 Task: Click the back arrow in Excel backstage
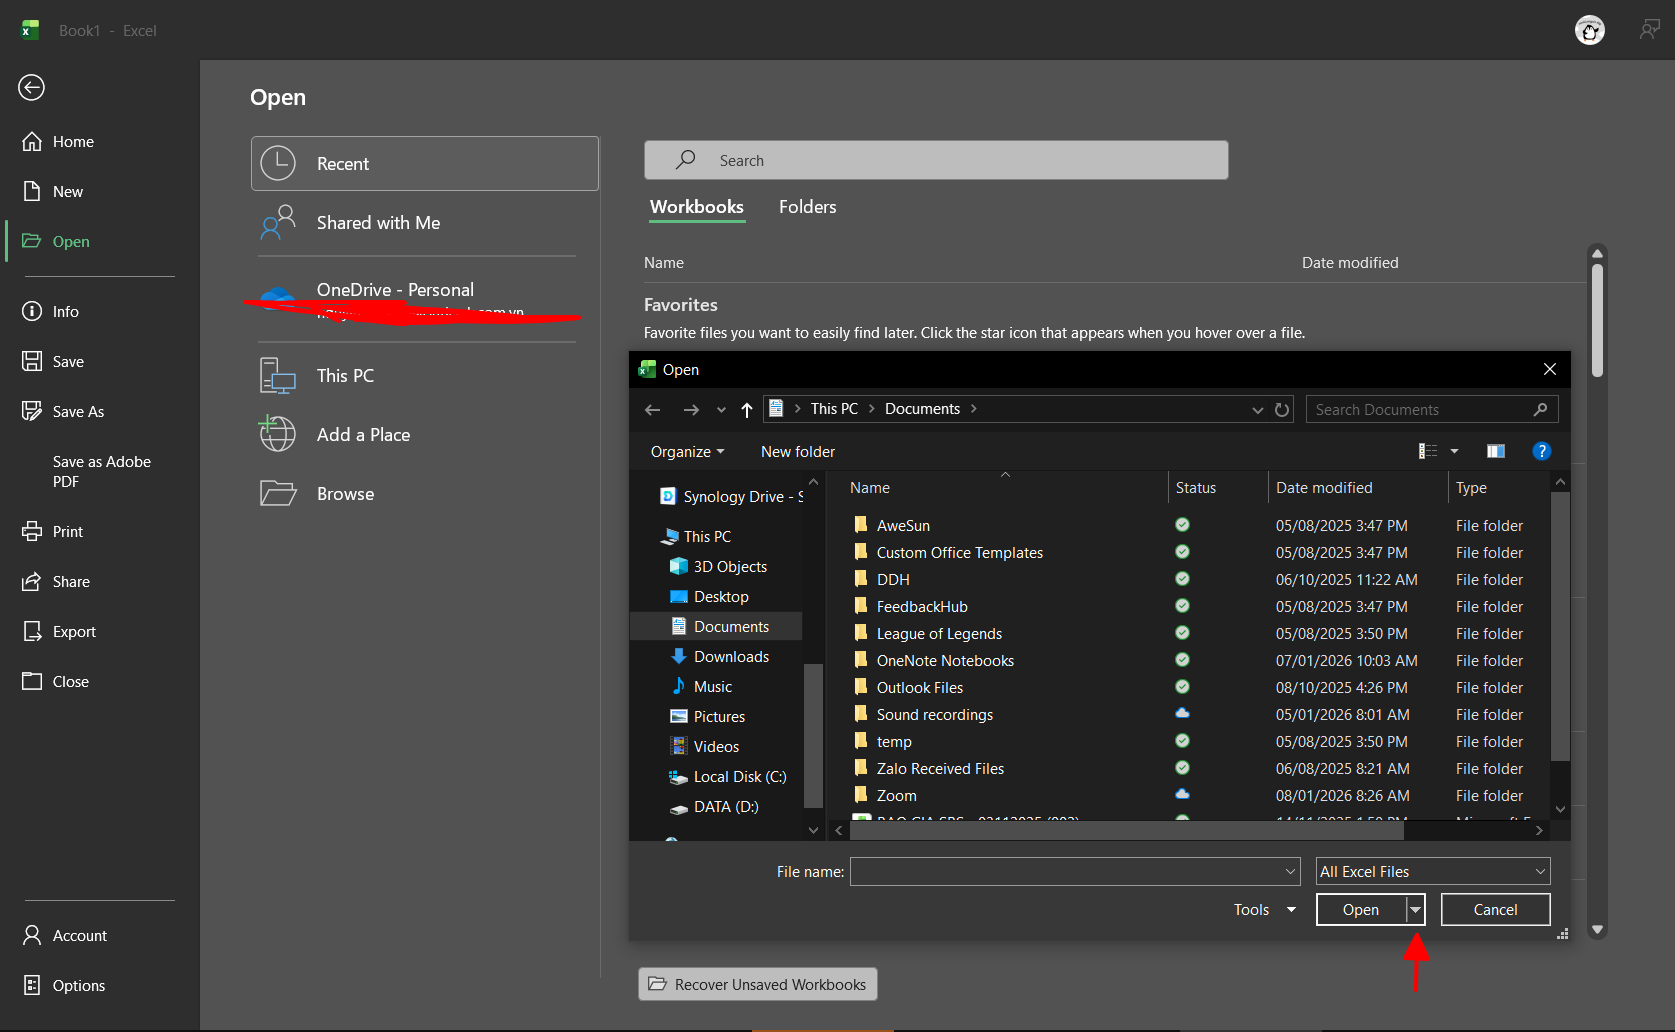(x=32, y=88)
